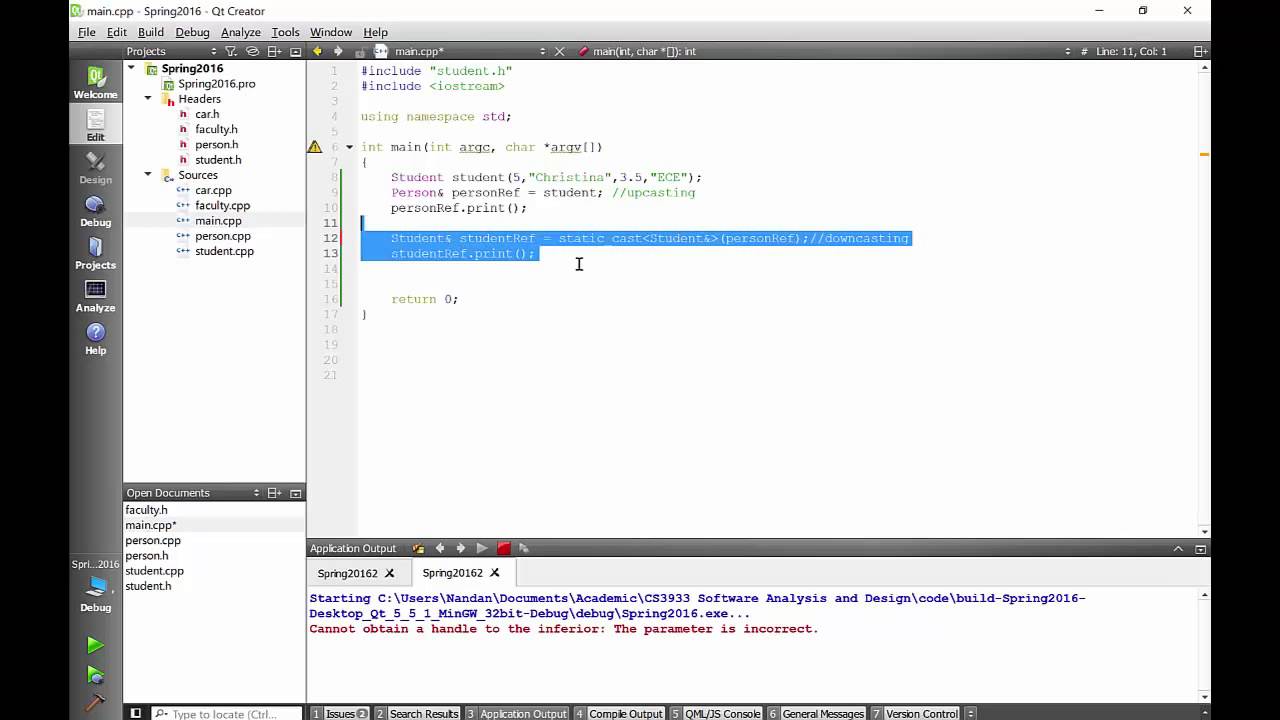
Task: Select student.h in the Headers tree
Action: (x=218, y=160)
